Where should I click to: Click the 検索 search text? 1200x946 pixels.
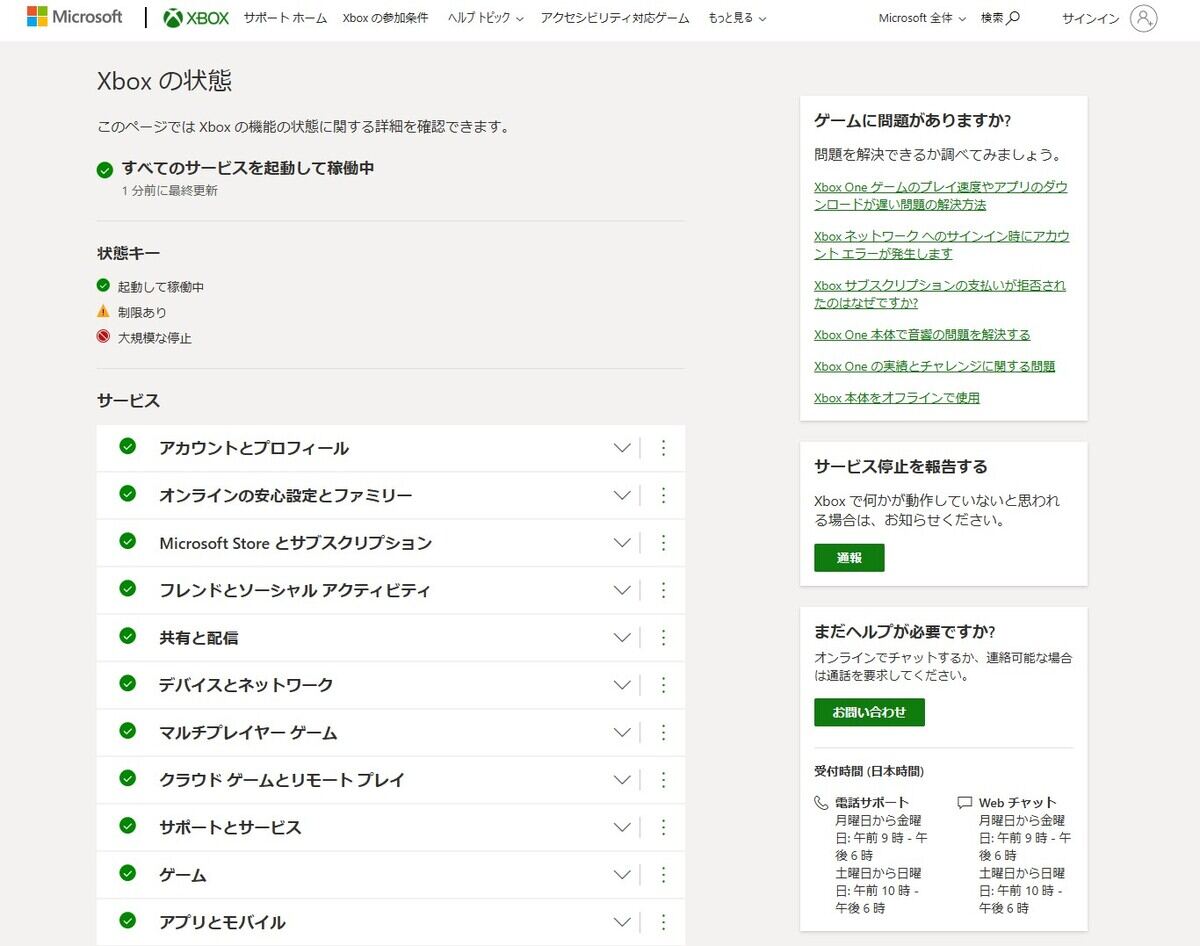tap(992, 18)
